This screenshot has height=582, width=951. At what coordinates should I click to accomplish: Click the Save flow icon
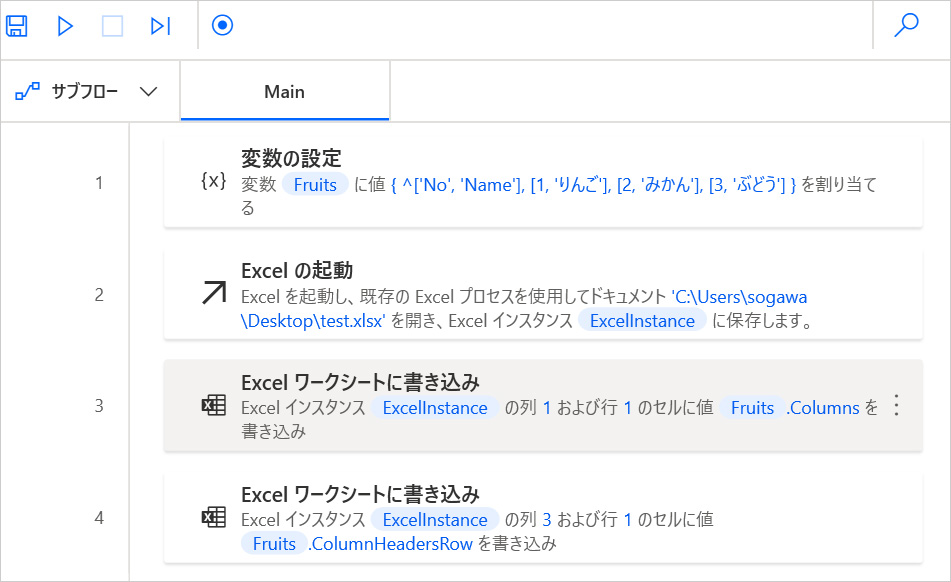[17, 26]
